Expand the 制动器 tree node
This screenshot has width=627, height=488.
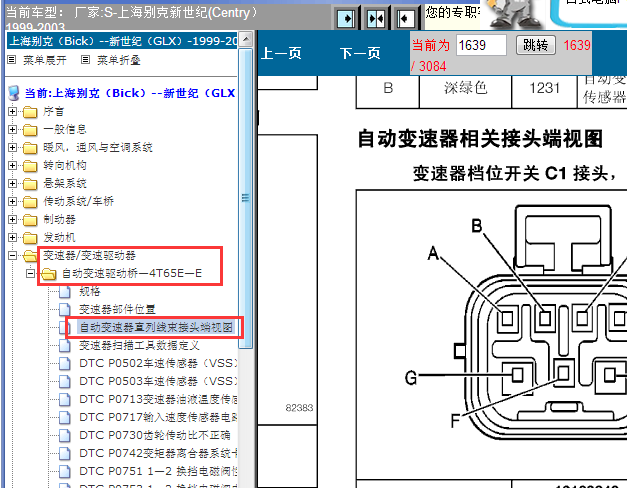(x=12, y=220)
